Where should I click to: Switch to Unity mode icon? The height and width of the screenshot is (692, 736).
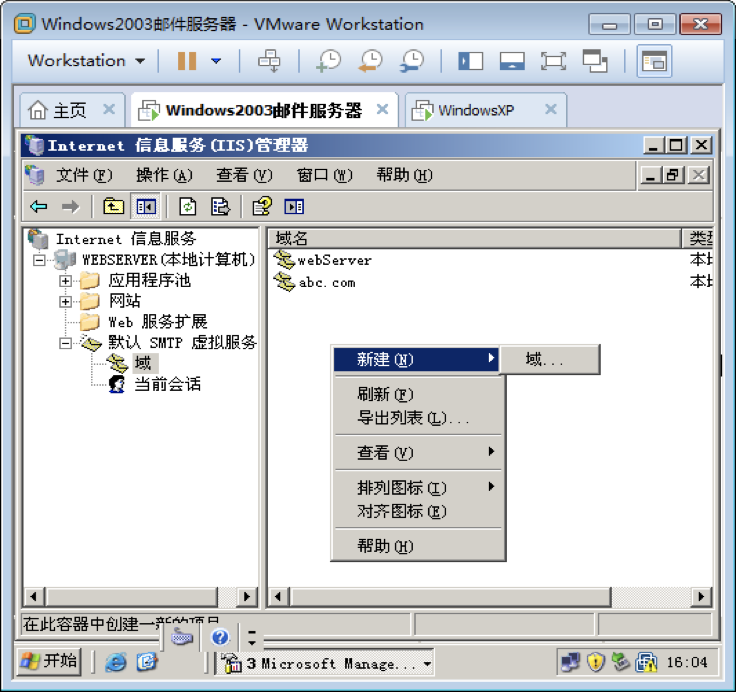595,61
